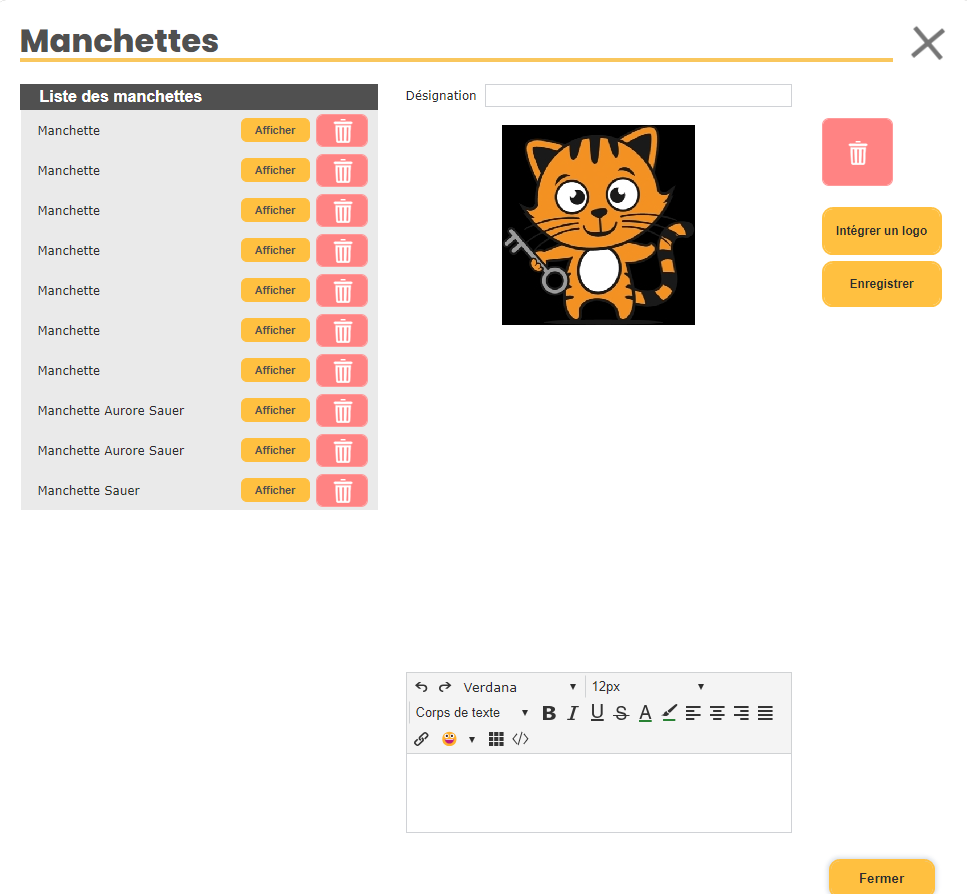This screenshot has width=967, height=894.
Task: Toggle underline formatting
Action: click(597, 713)
